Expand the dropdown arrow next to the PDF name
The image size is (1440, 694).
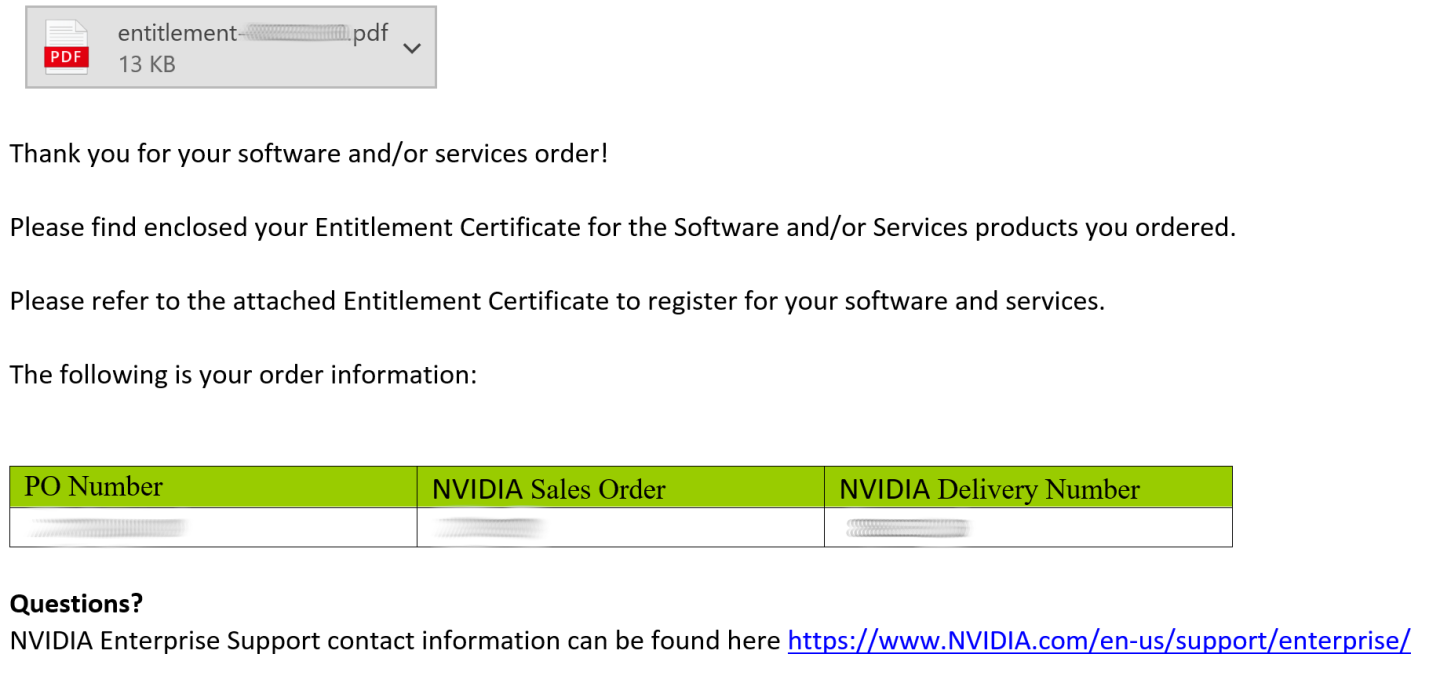411,46
